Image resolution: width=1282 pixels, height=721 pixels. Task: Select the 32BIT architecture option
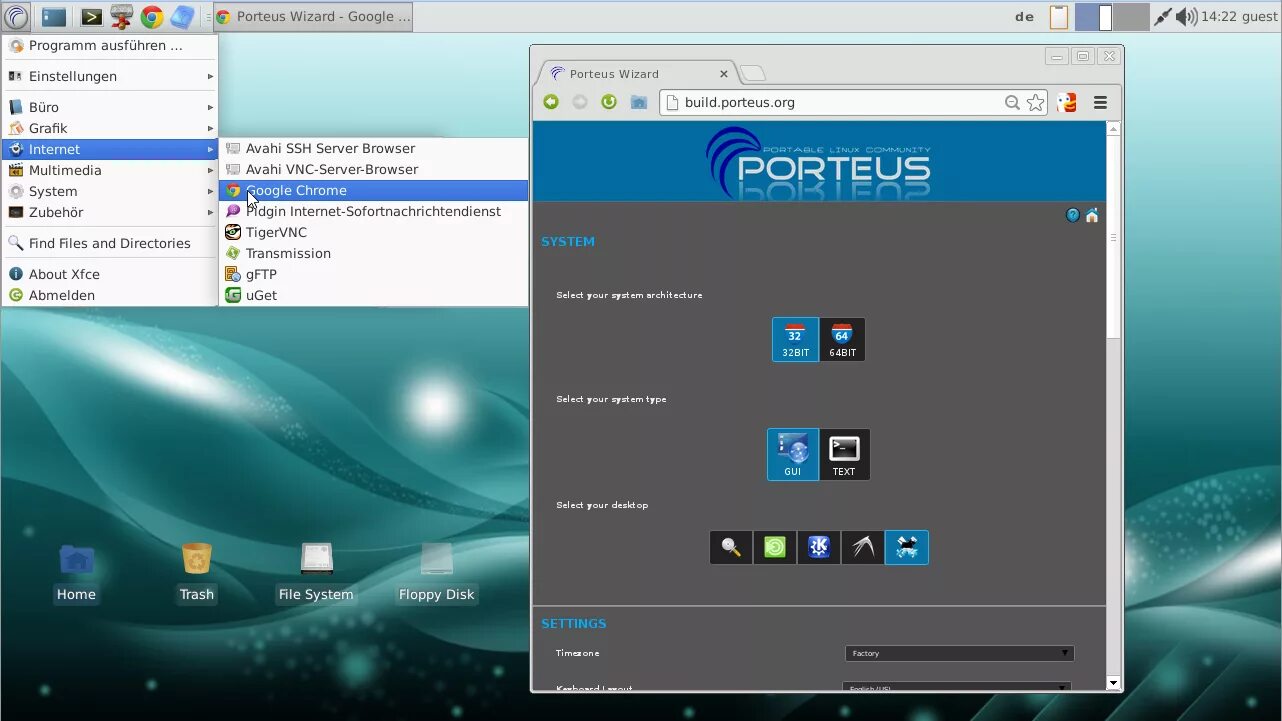(x=795, y=340)
